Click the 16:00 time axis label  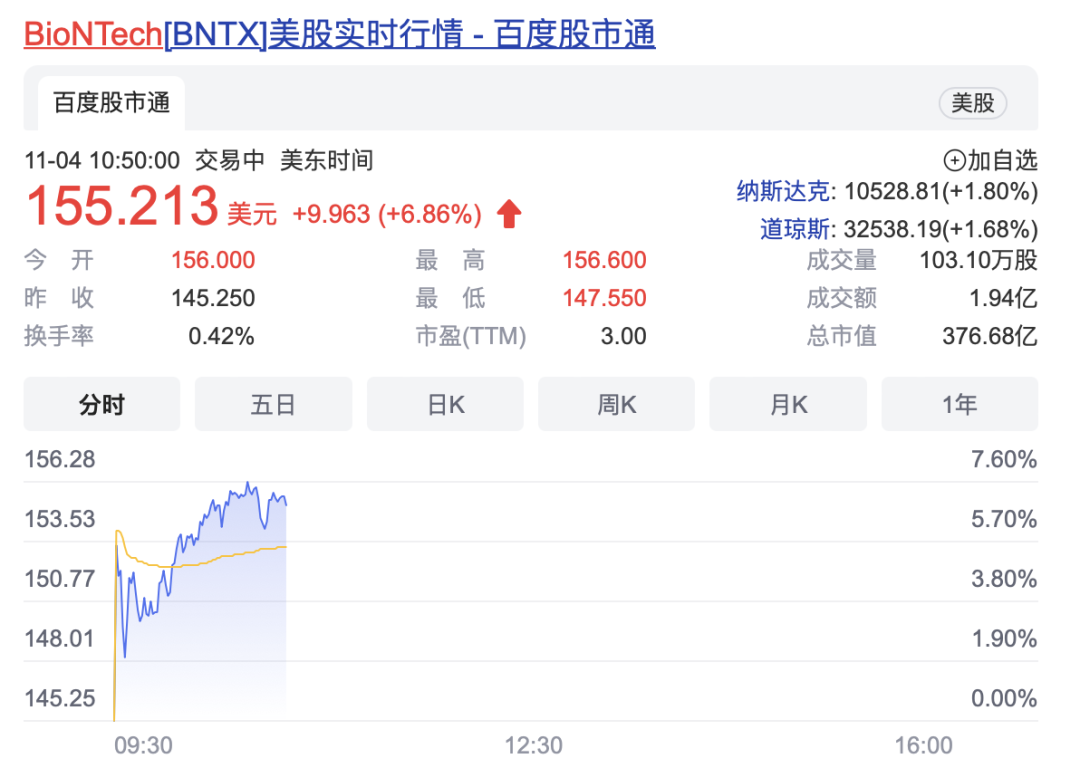point(923,745)
